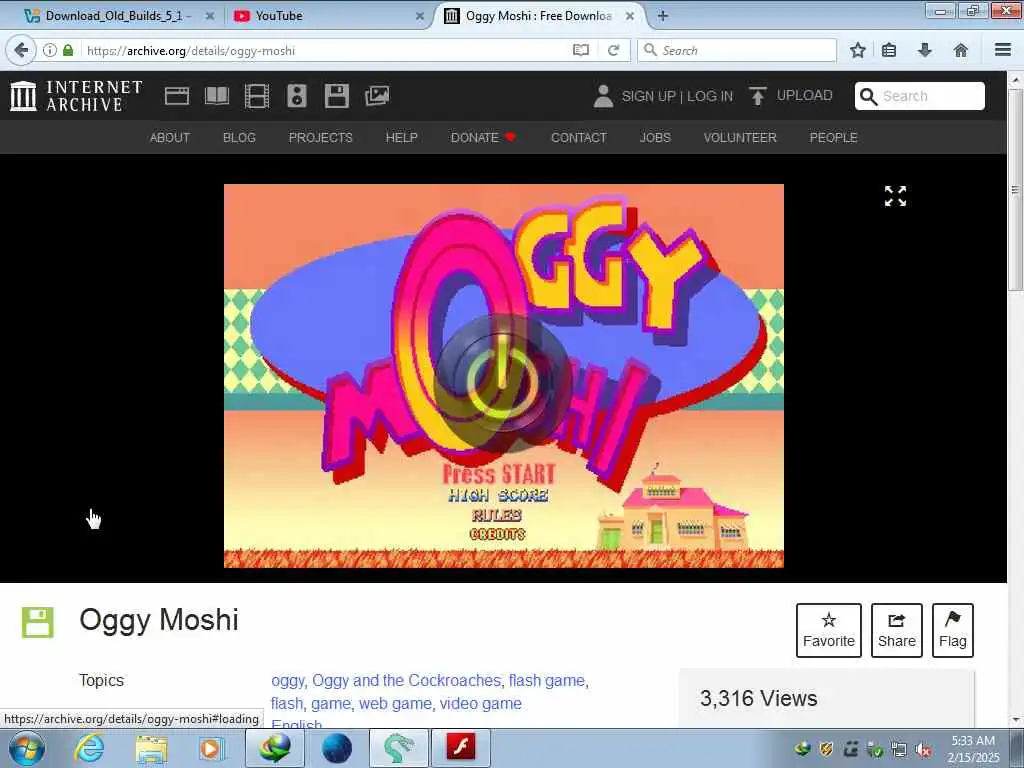Open the 'oggy' topic link

click(x=287, y=680)
